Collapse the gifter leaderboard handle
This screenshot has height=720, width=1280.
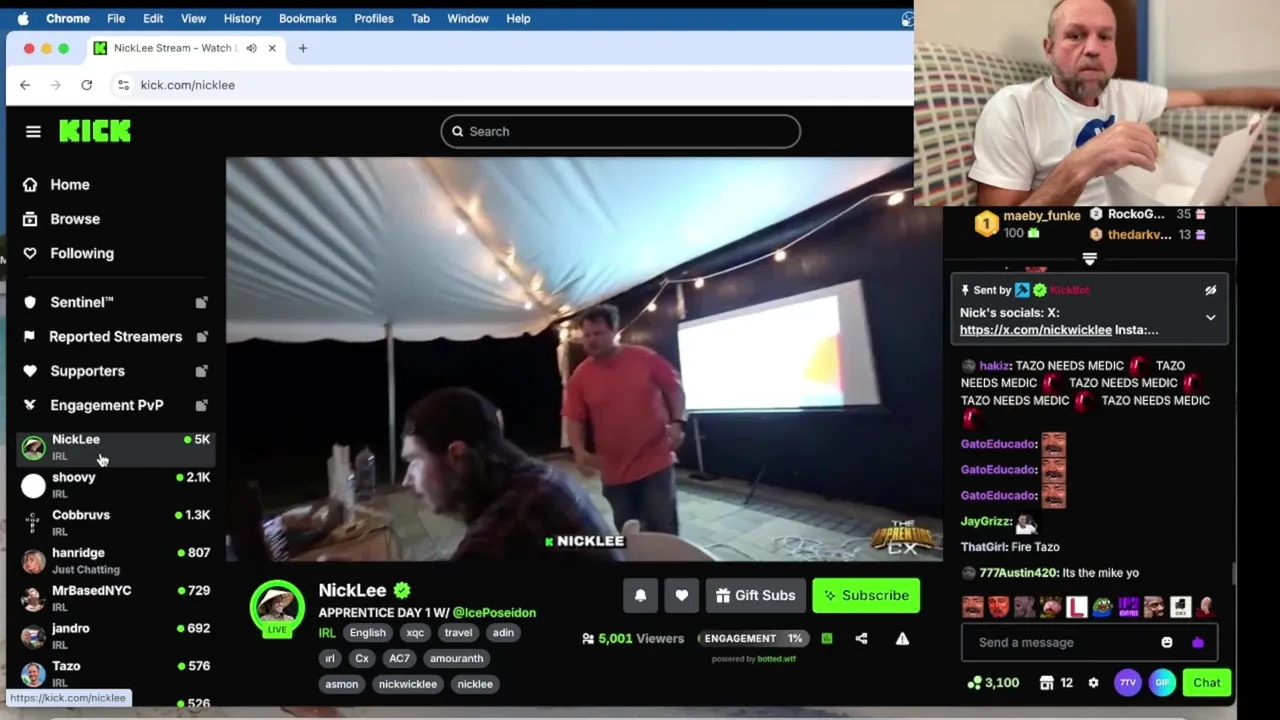(x=1089, y=259)
